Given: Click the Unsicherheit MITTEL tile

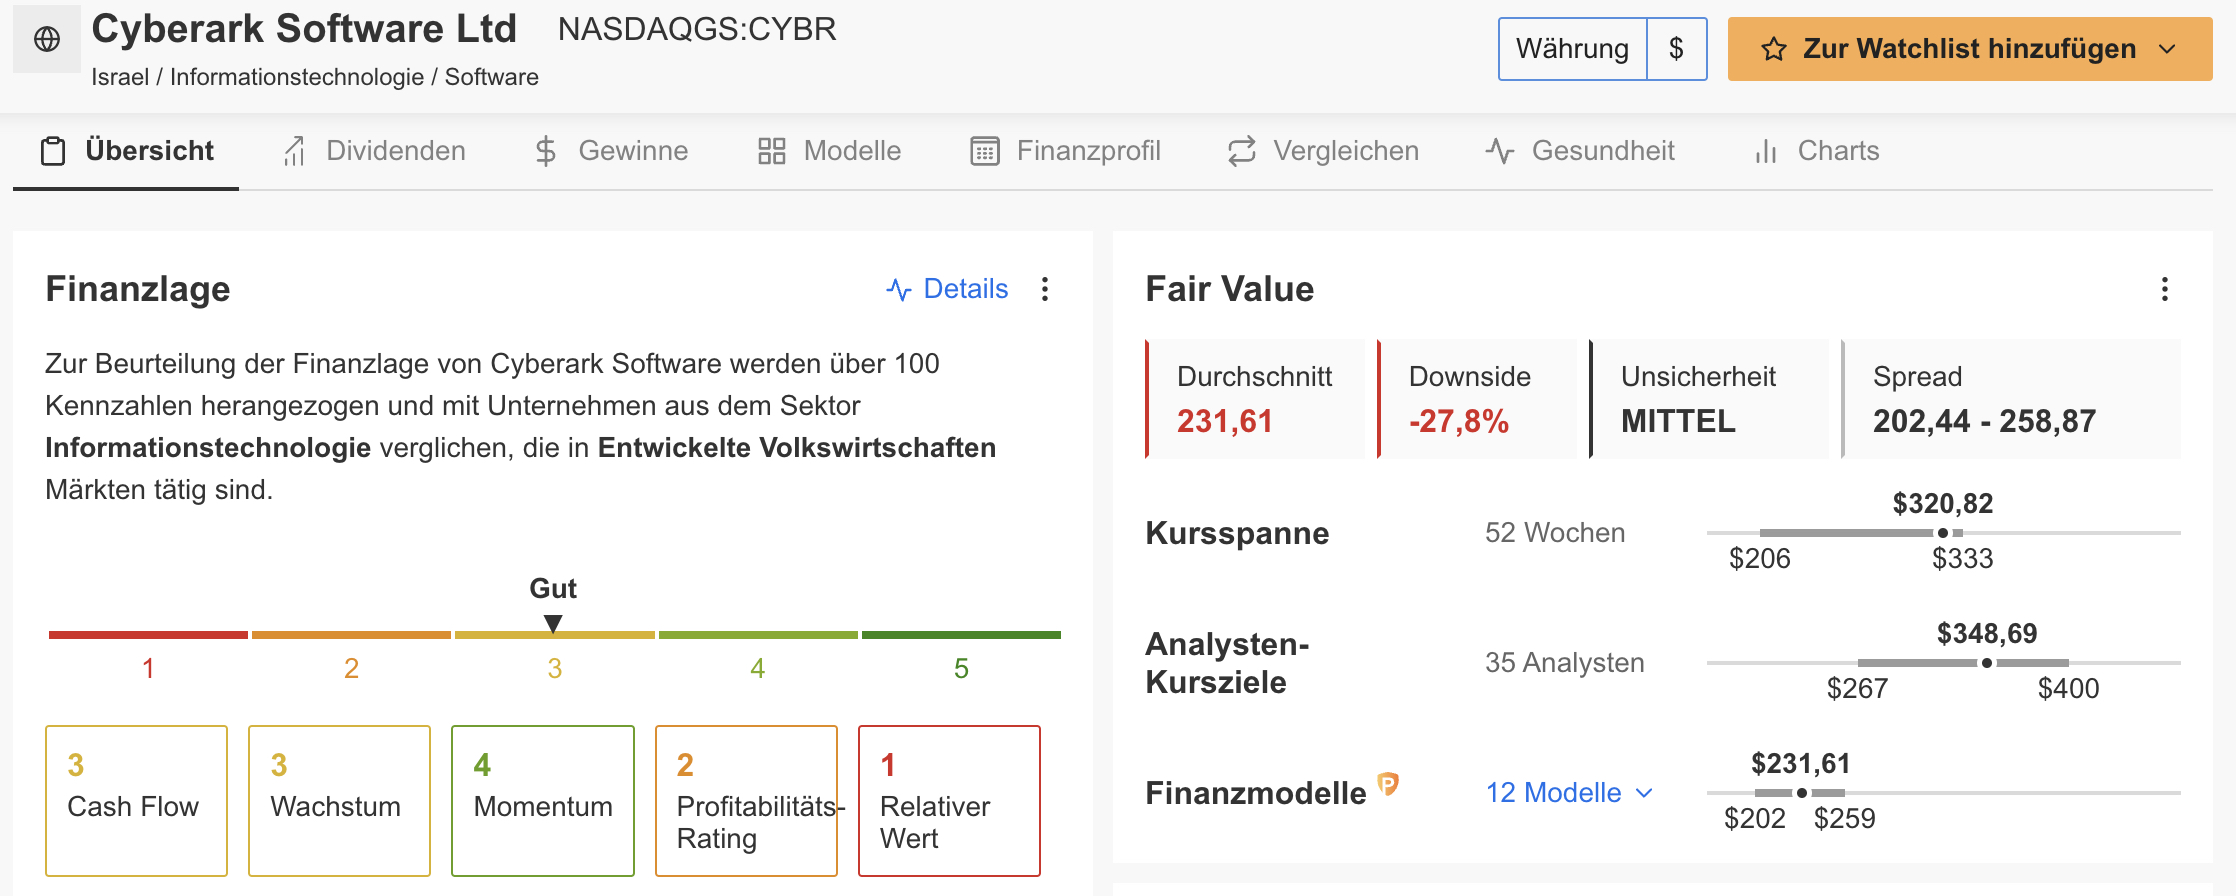Looking at the screenshot, I should click(x=1709, y=399).
